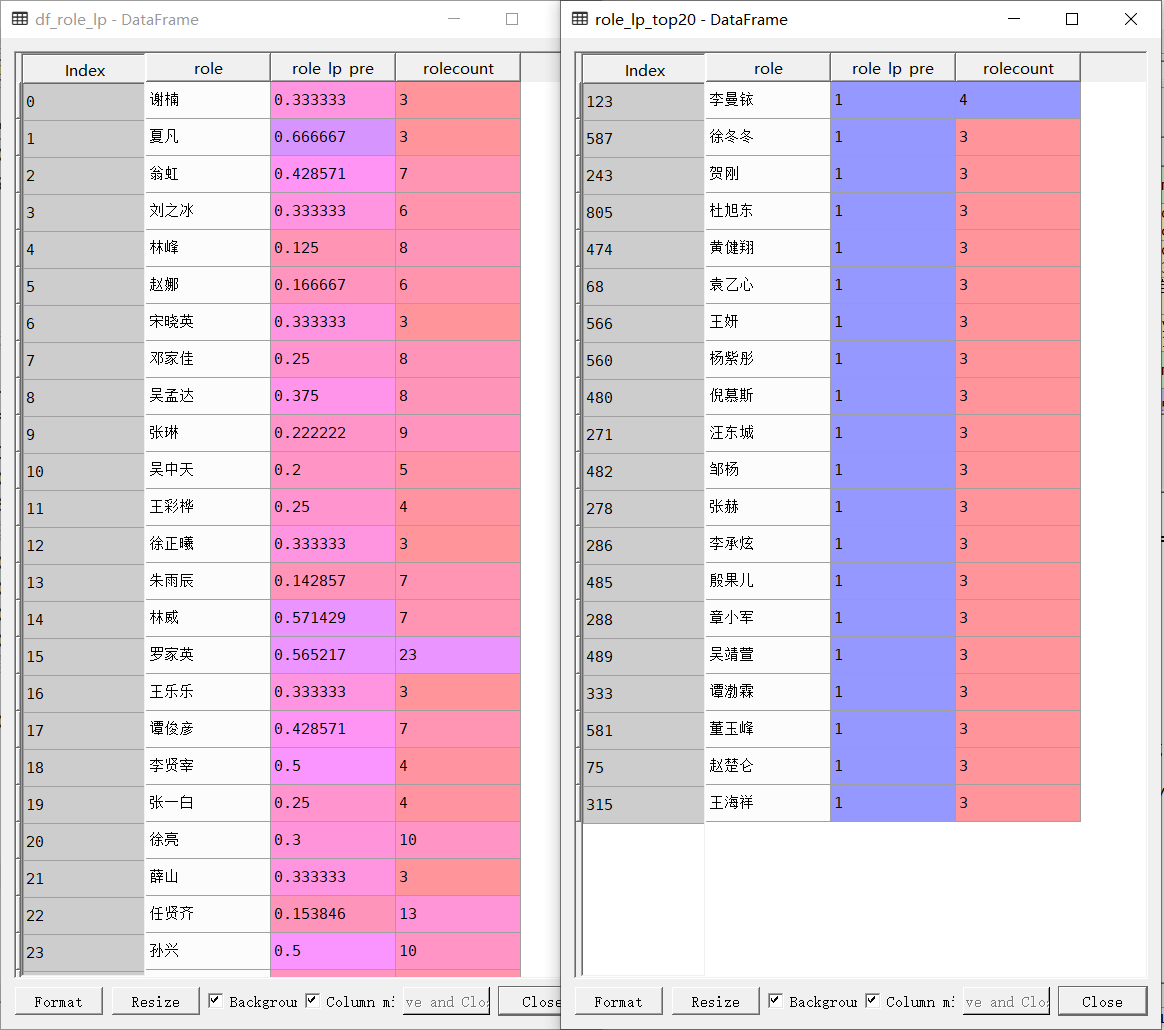Viewport: 1164px width, 1030px height.
Task: Sort by role_lp_pre header in role_lp_top20
Action: 892,68
